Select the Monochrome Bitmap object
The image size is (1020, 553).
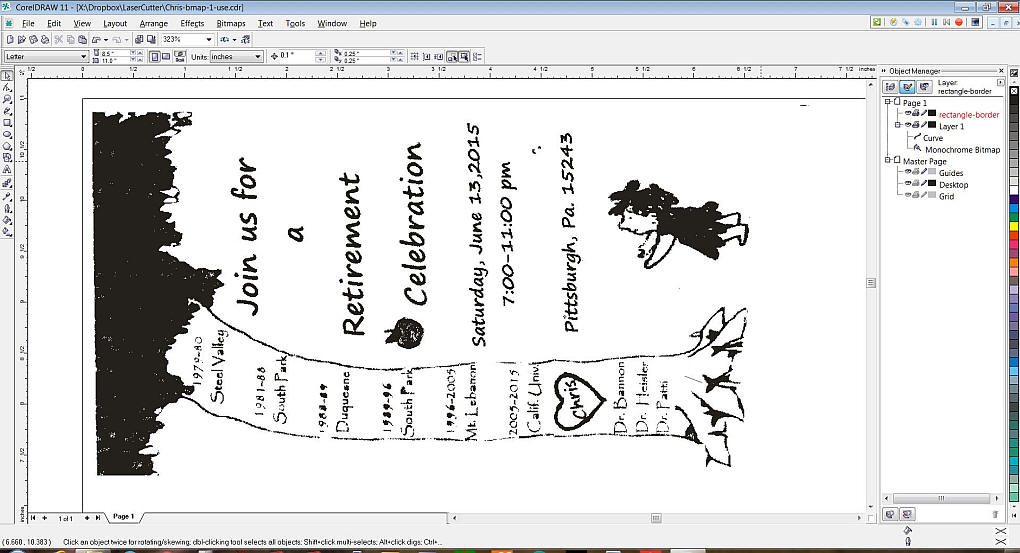tap(961, 150)
